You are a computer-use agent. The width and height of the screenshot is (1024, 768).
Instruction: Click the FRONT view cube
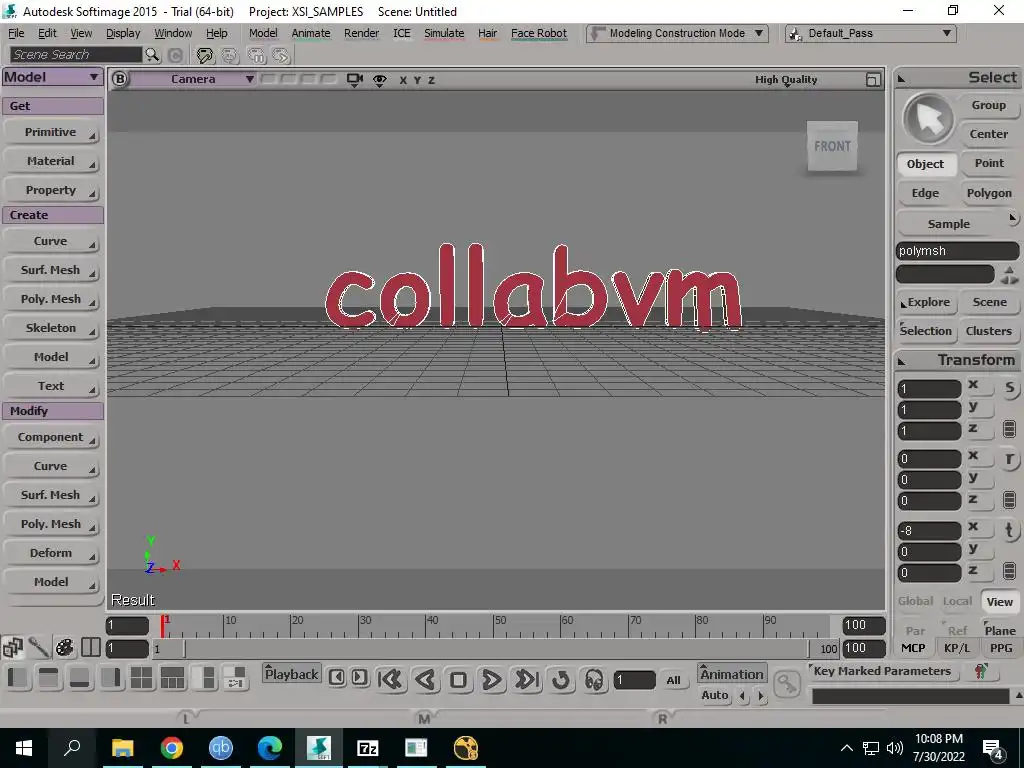click(x=832, y=146)
